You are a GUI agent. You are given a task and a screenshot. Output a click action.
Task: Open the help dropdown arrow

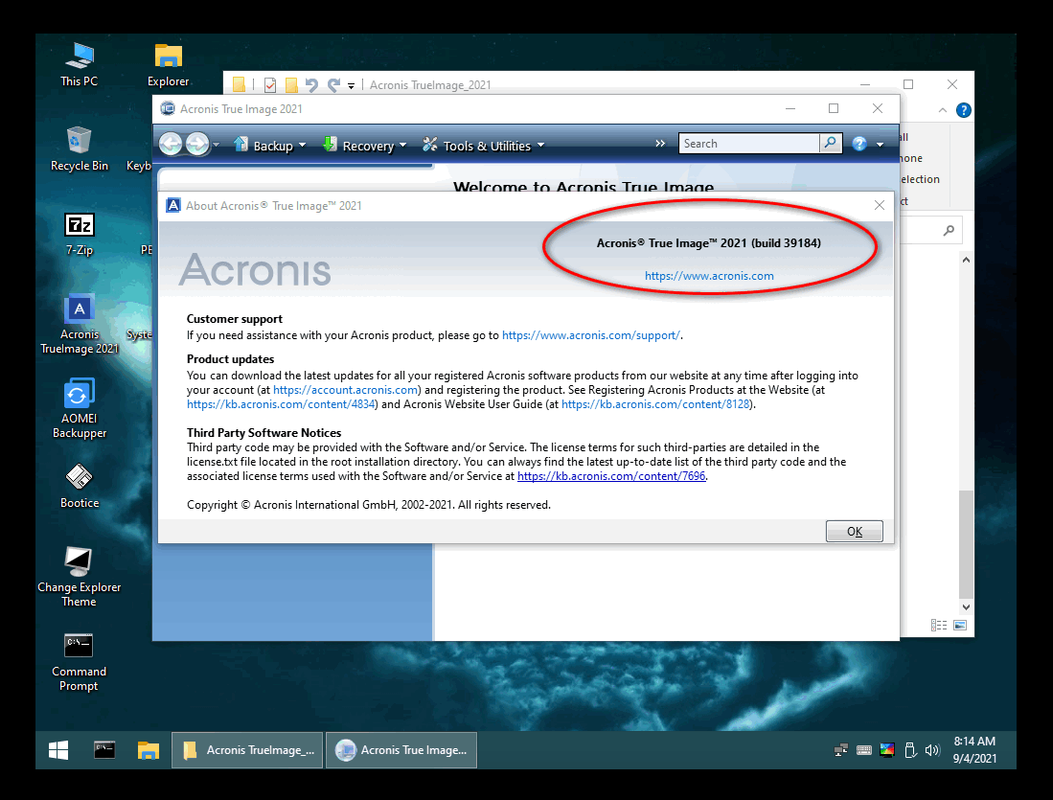pos(880,145)
